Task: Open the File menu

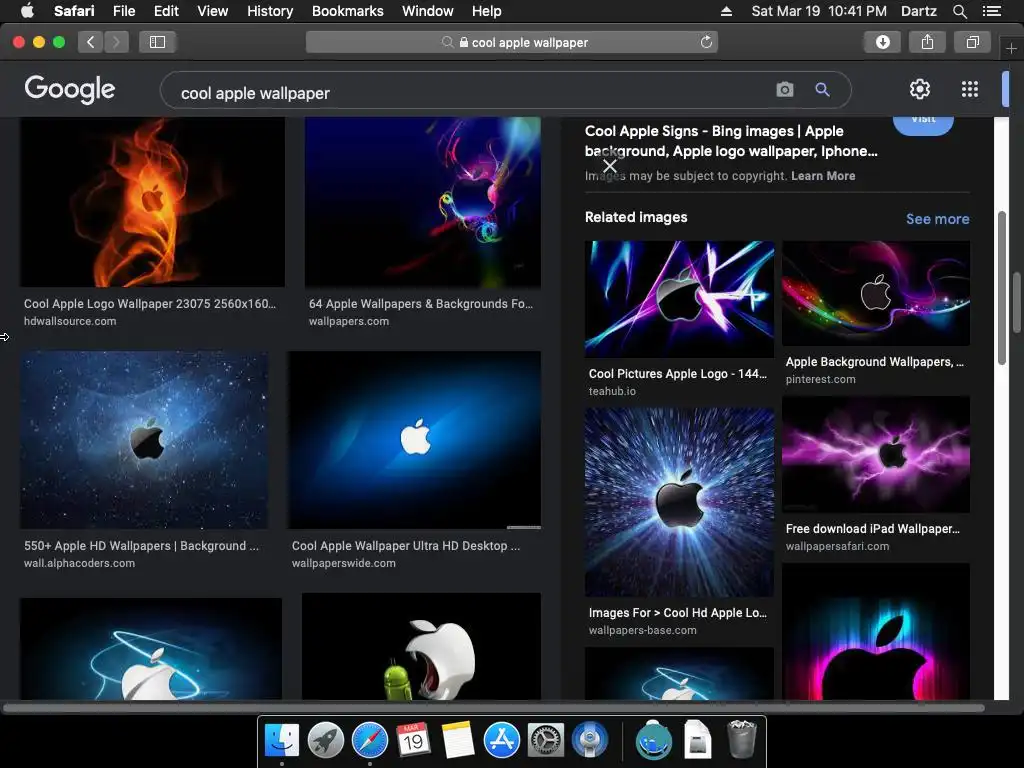Action: [x=123, y=11]
